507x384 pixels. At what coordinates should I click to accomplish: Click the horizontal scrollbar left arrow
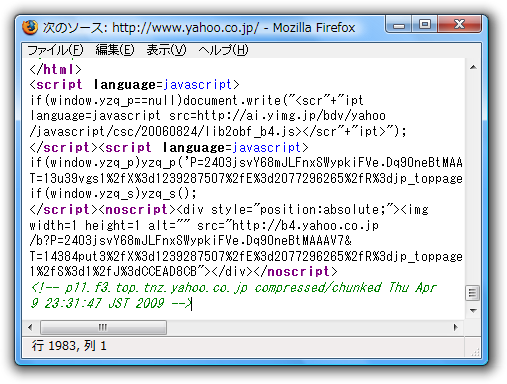point(31,327)
